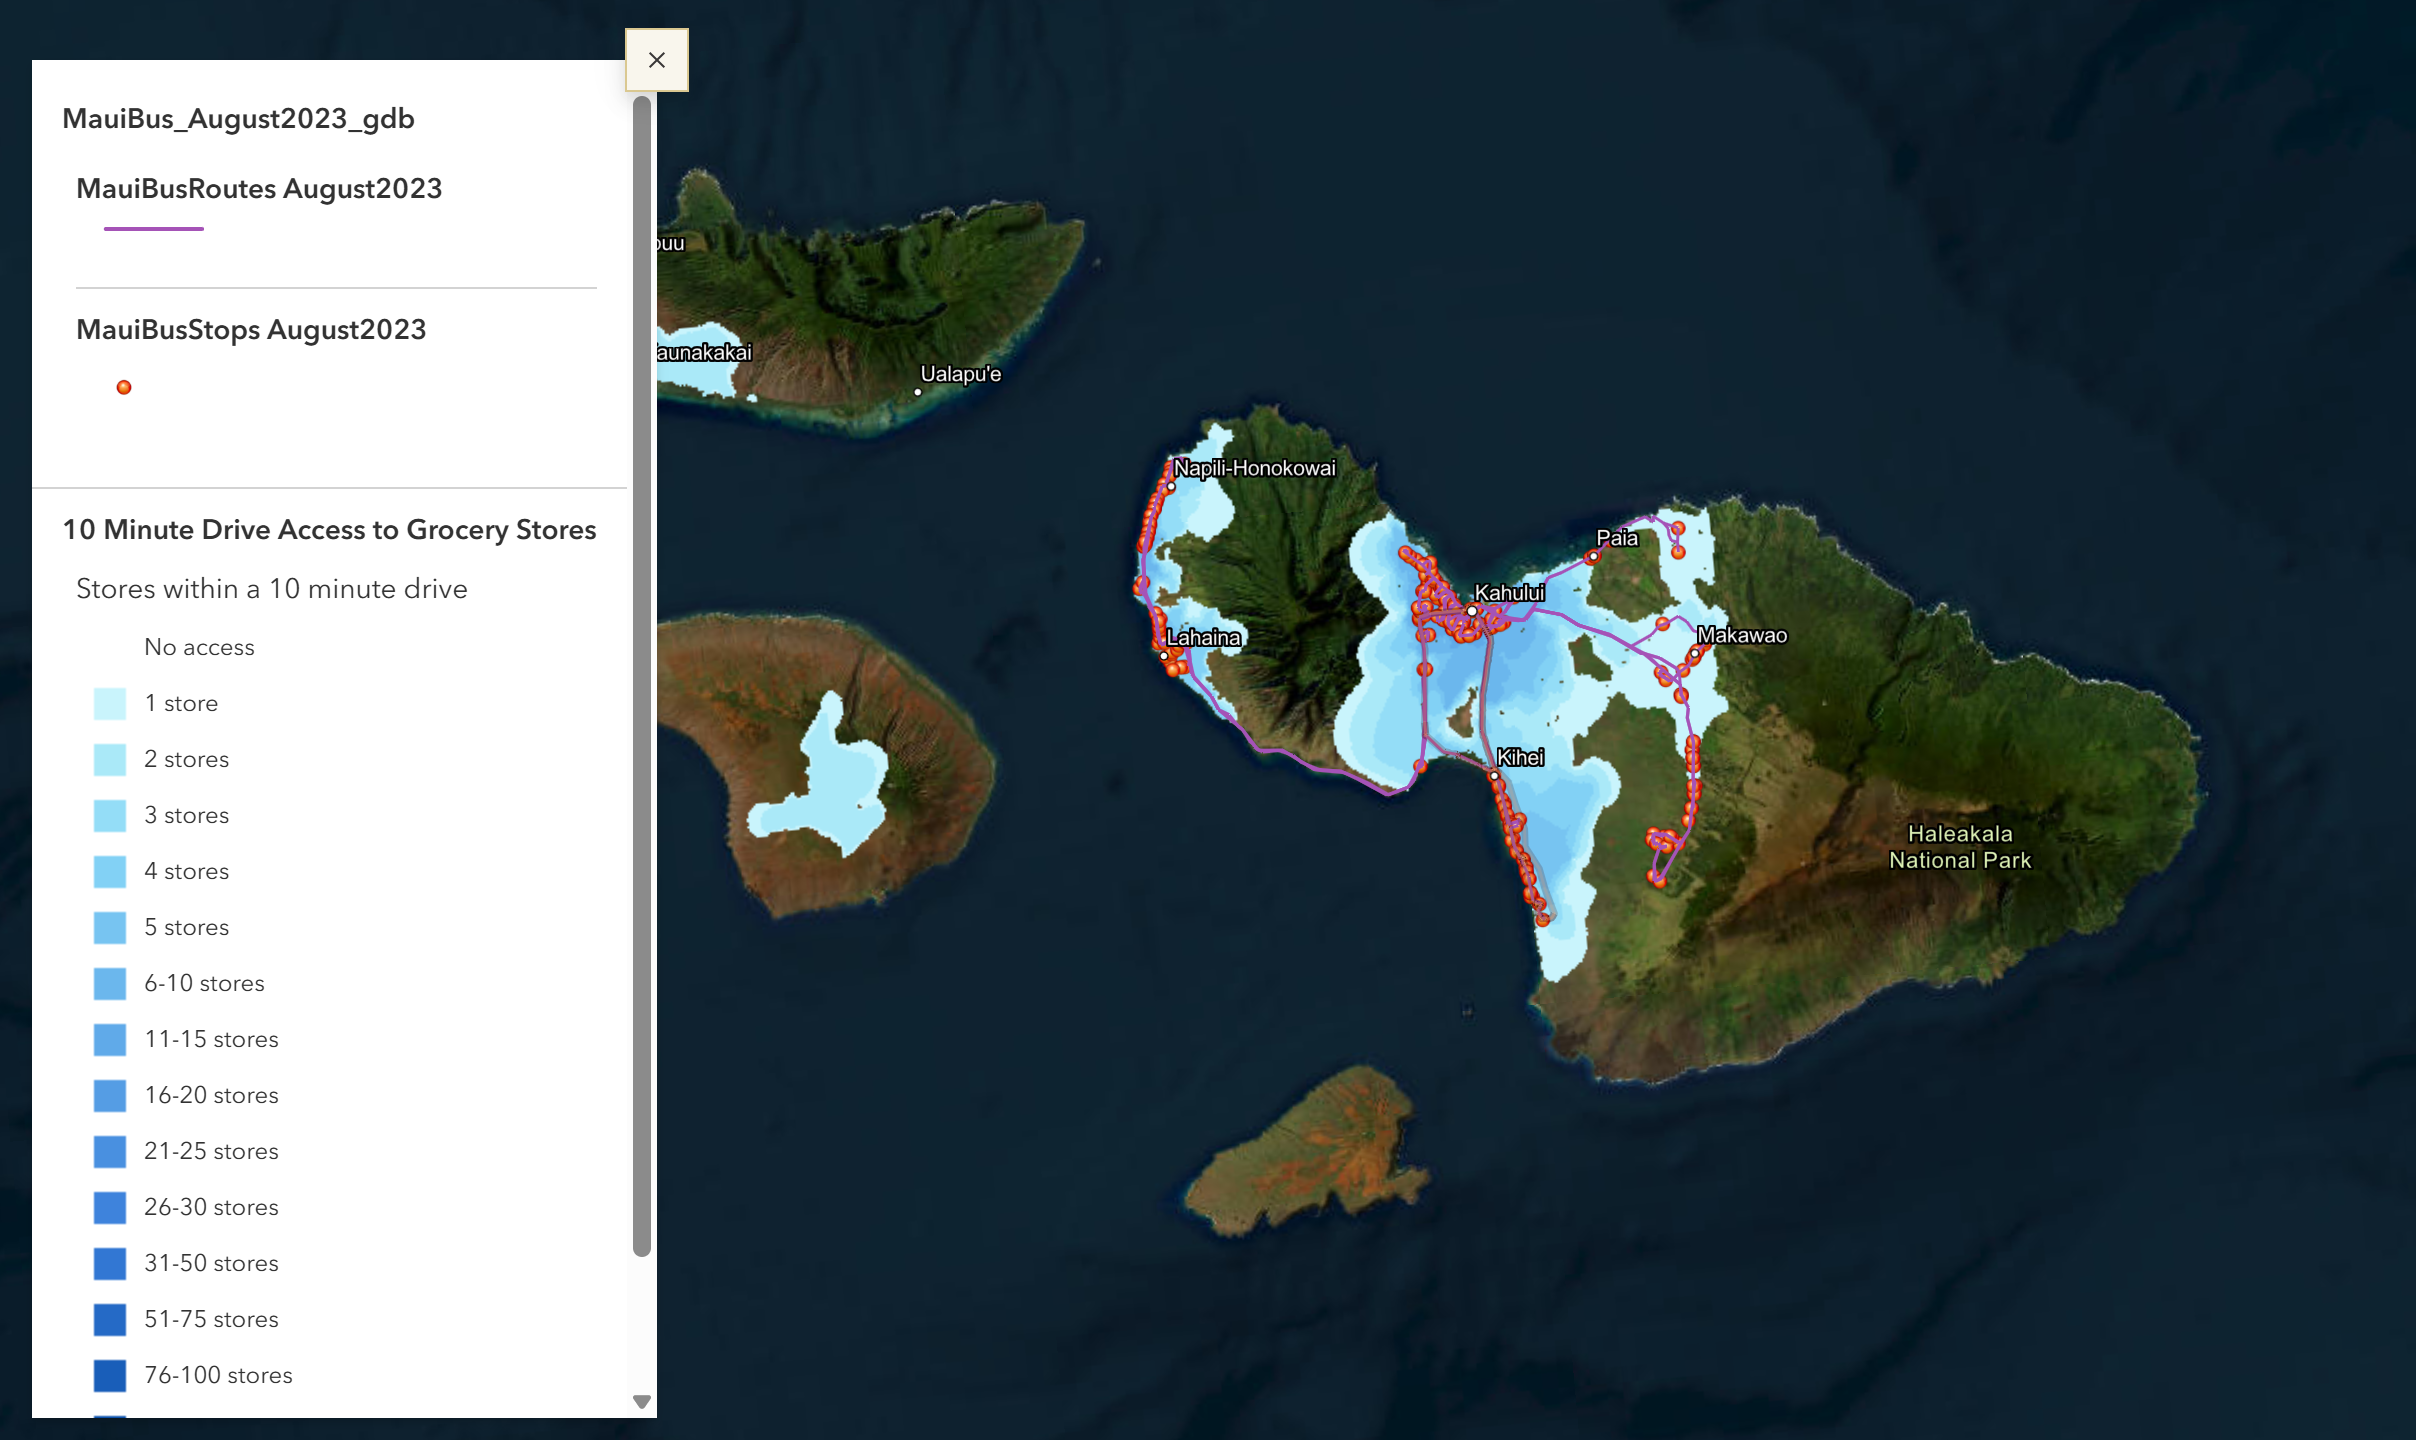
Task: Click the Kahului city marker dot
Action: click(x=1472, y=611)
